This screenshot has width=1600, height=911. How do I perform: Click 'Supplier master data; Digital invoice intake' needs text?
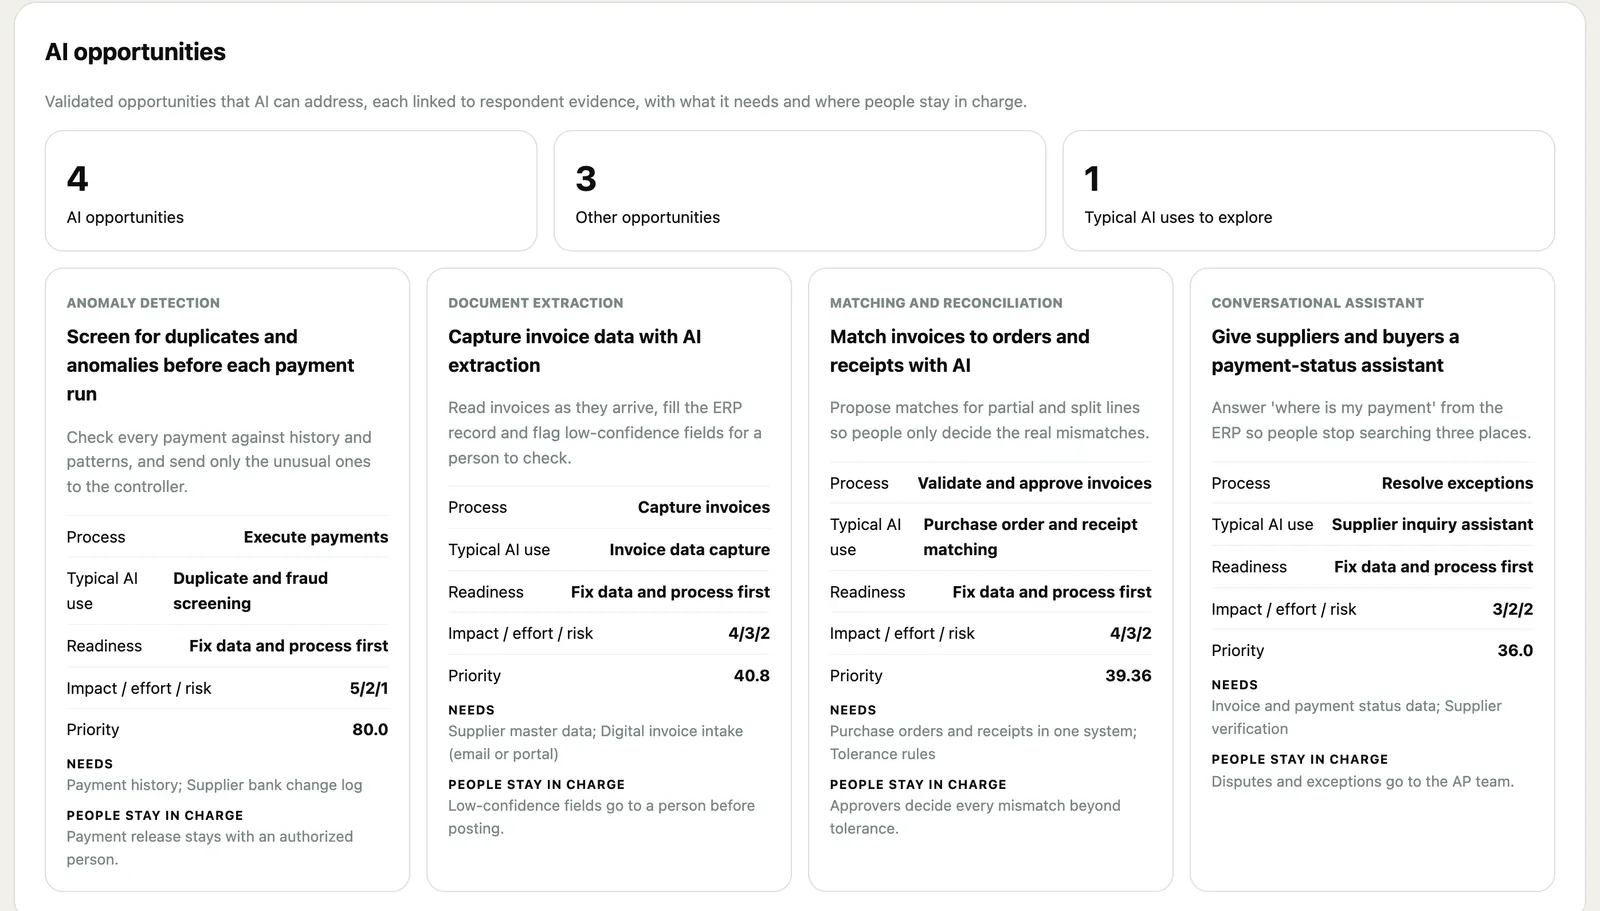pyautogui.click(x=595, y=742)
